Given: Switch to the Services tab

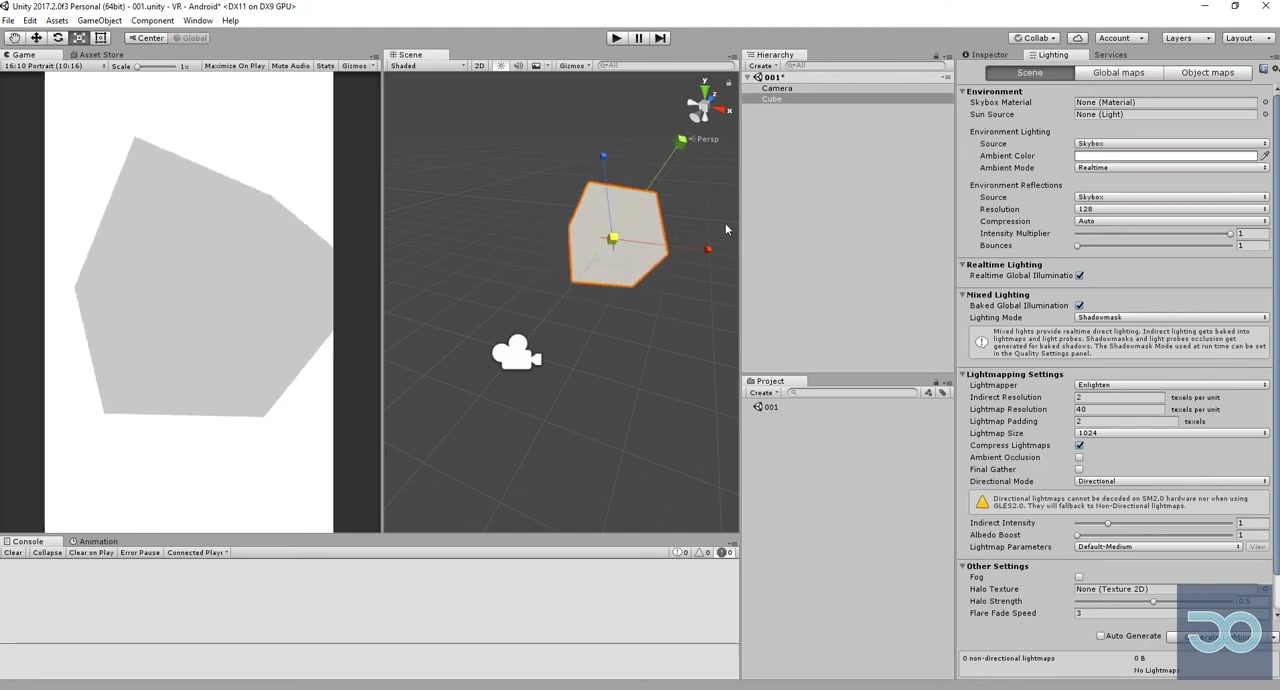Looking at the screenshot, I should [x=1110, y=55].
